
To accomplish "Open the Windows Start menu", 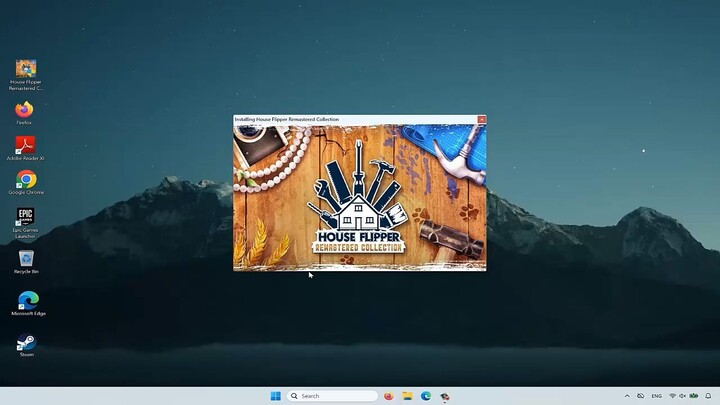I will click(x=276, y=396).
